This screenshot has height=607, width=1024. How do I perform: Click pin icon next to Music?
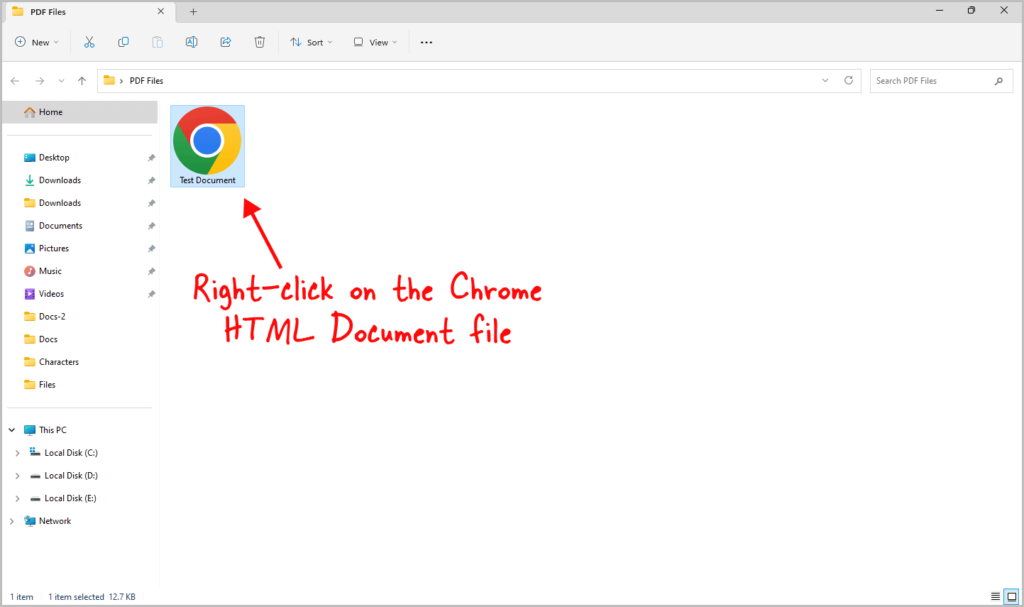(x=152, y=271)
